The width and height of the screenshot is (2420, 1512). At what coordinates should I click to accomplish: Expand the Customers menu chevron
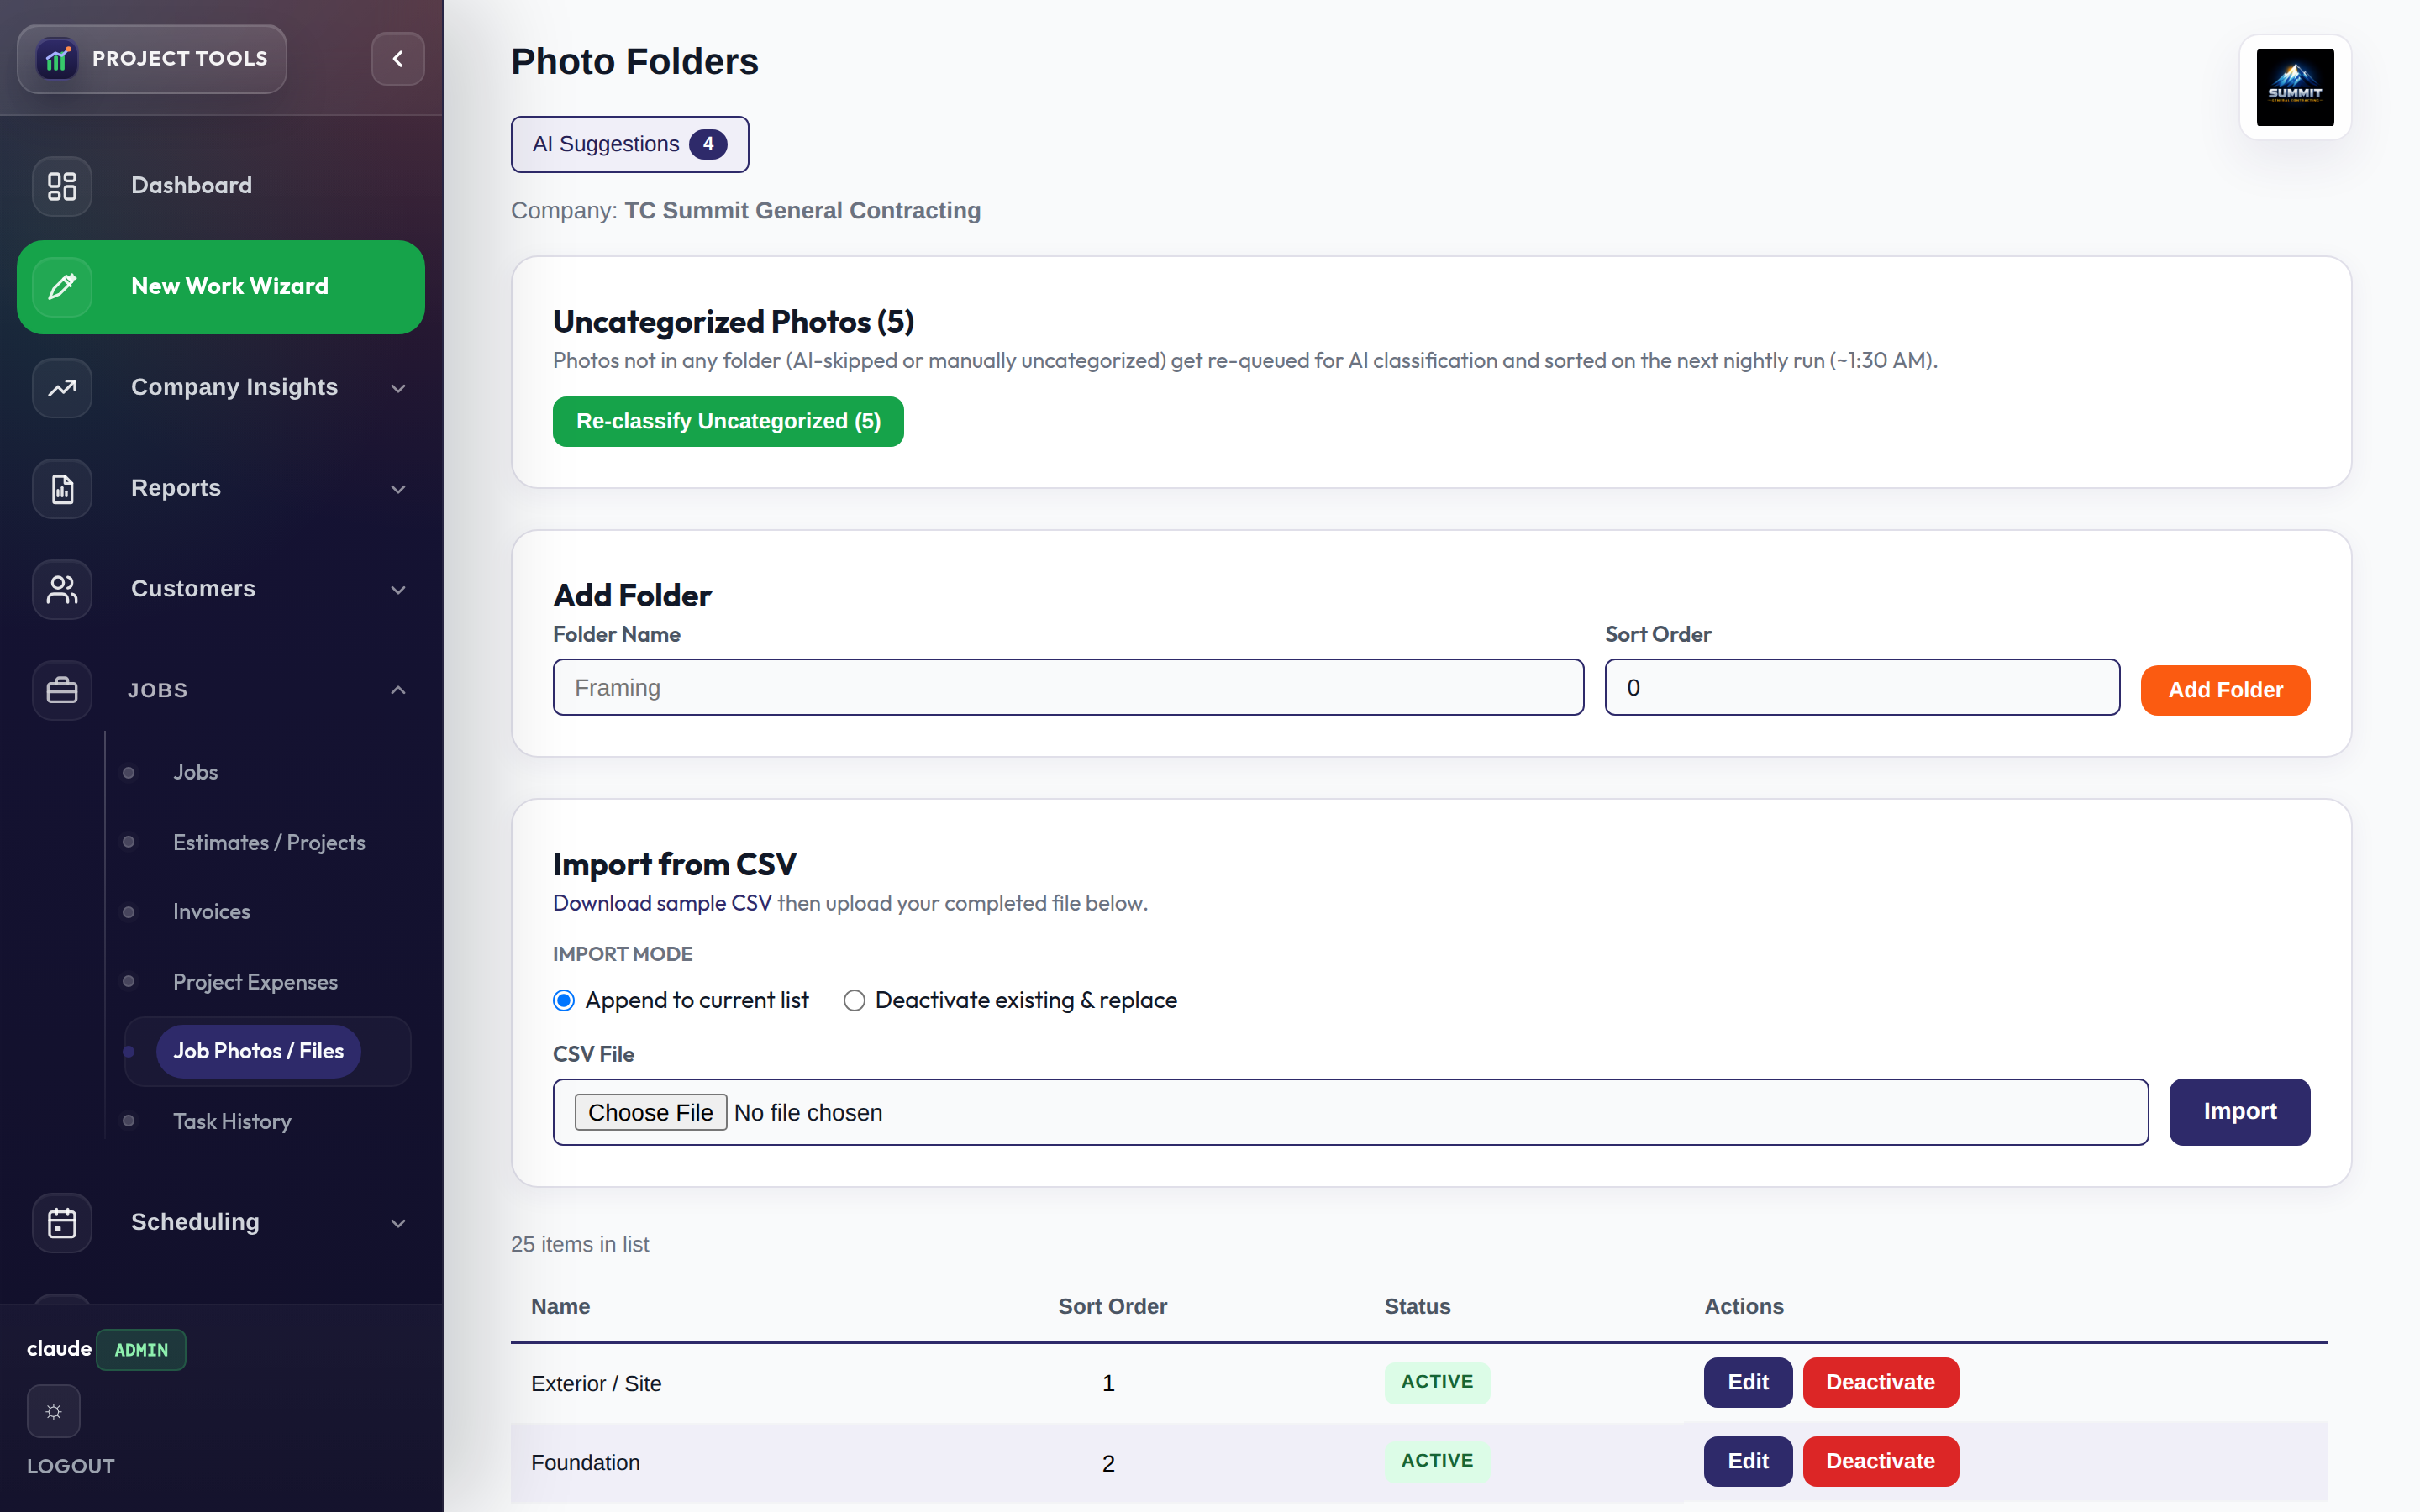pyautogui.click(x=398, y=590)
